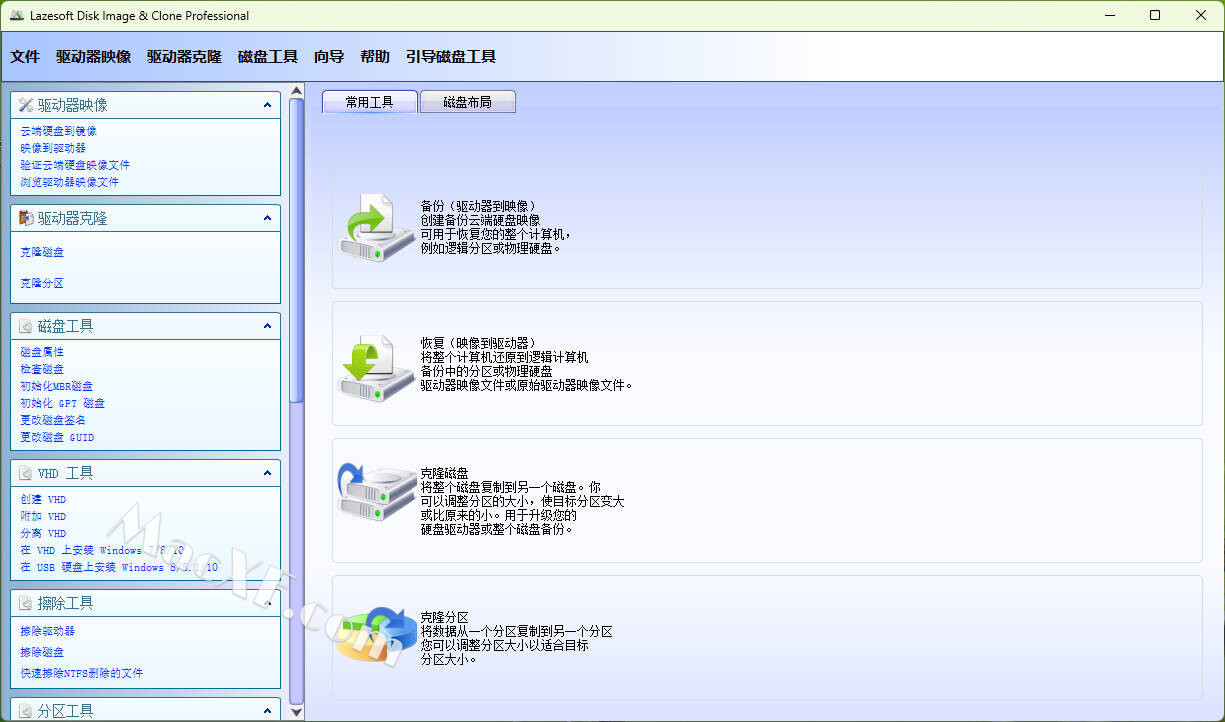
Task: Open the 引导磁盘工具 menu
Action: [x=451, y=57]
